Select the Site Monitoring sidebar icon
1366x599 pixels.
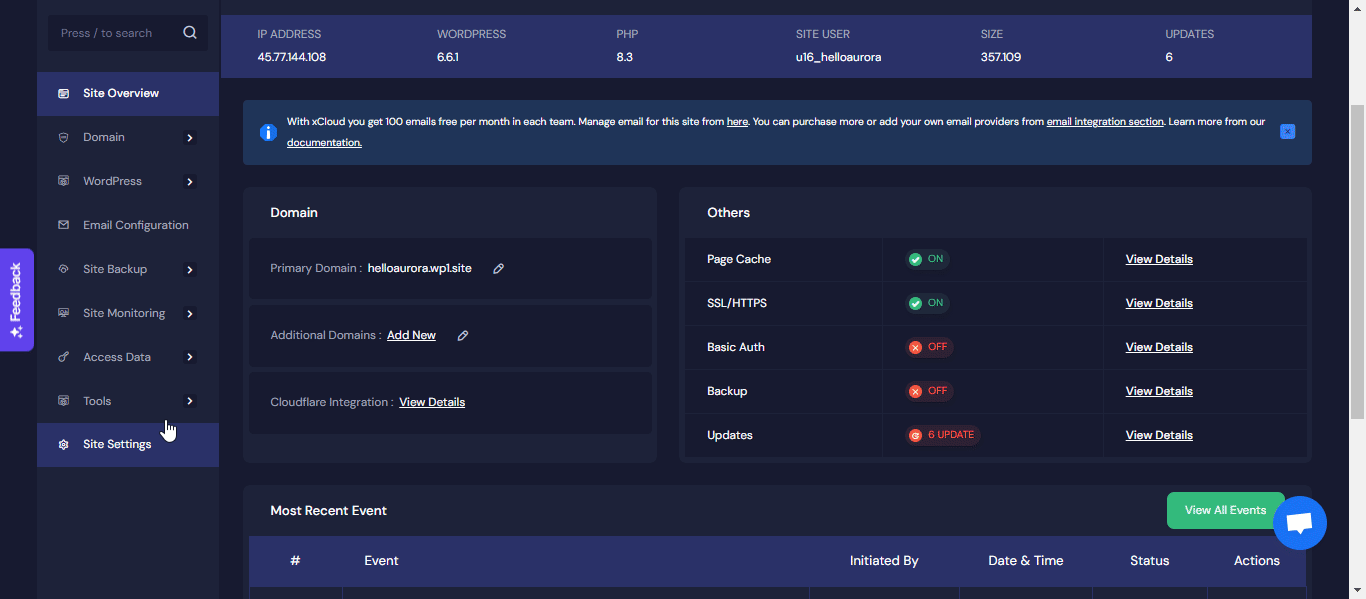click(x=62, y=313)
